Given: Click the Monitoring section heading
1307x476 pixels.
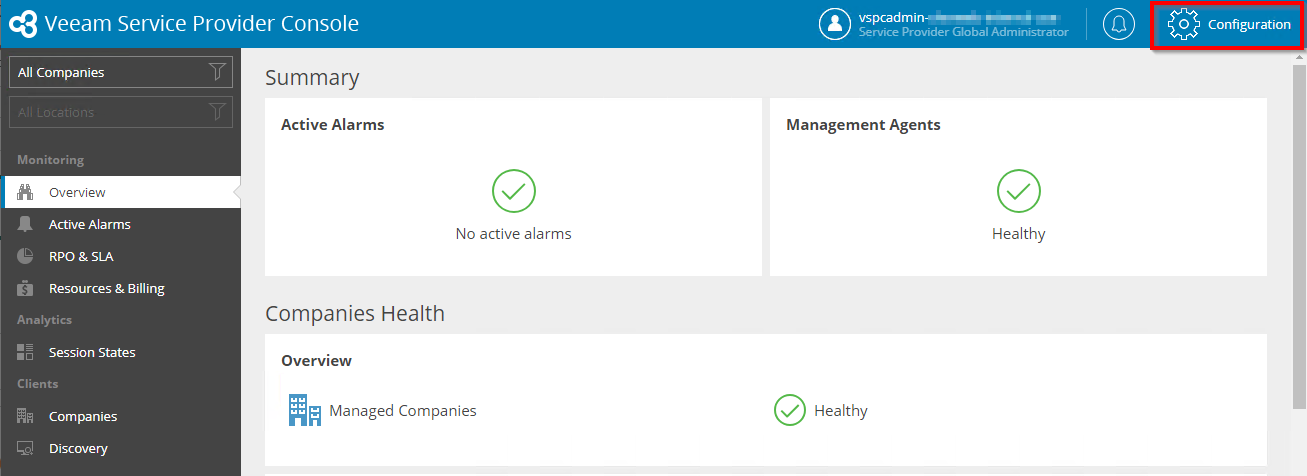Looking at the screenshot, I should pyautogui.click(x=50, y=160).
